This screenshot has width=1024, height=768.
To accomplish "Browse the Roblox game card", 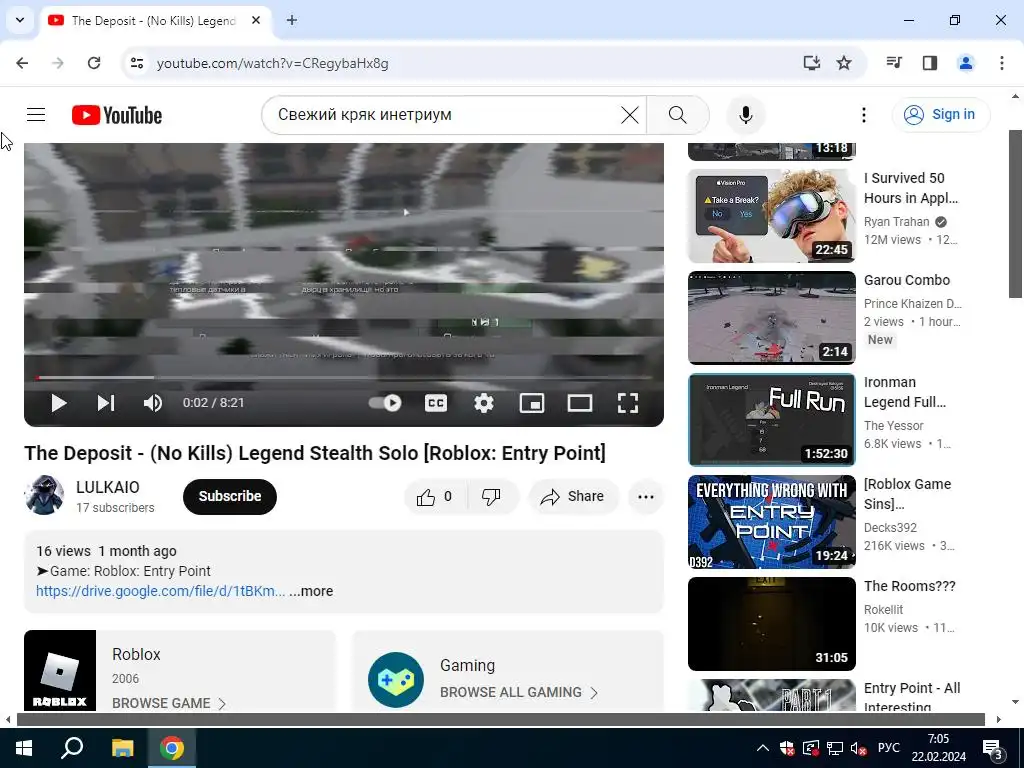I will coord(168,703).
